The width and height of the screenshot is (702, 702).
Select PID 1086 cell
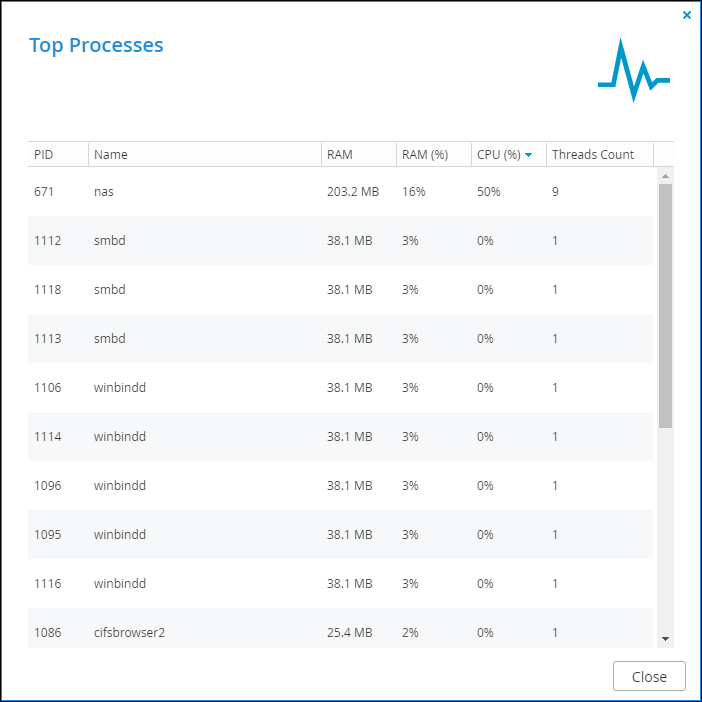pos(47,633)
